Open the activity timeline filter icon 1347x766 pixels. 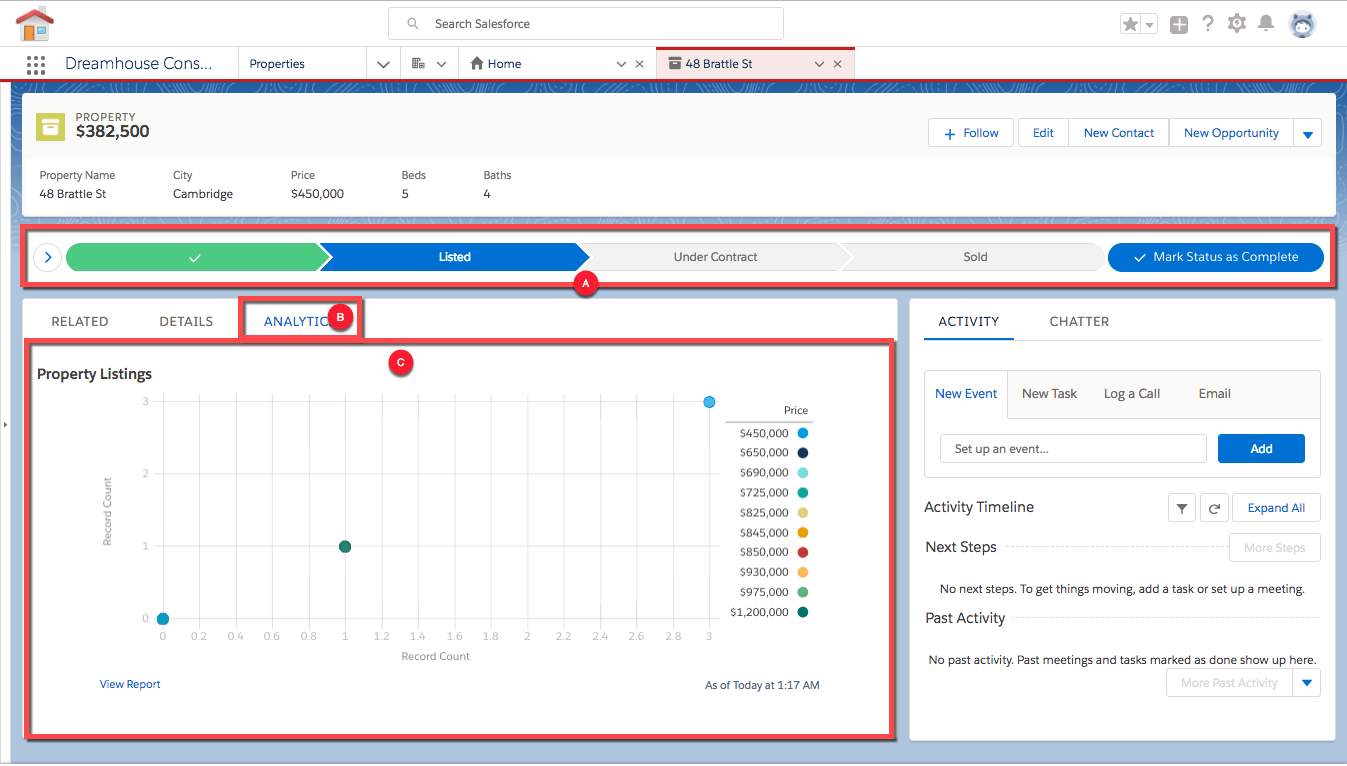1182,508
